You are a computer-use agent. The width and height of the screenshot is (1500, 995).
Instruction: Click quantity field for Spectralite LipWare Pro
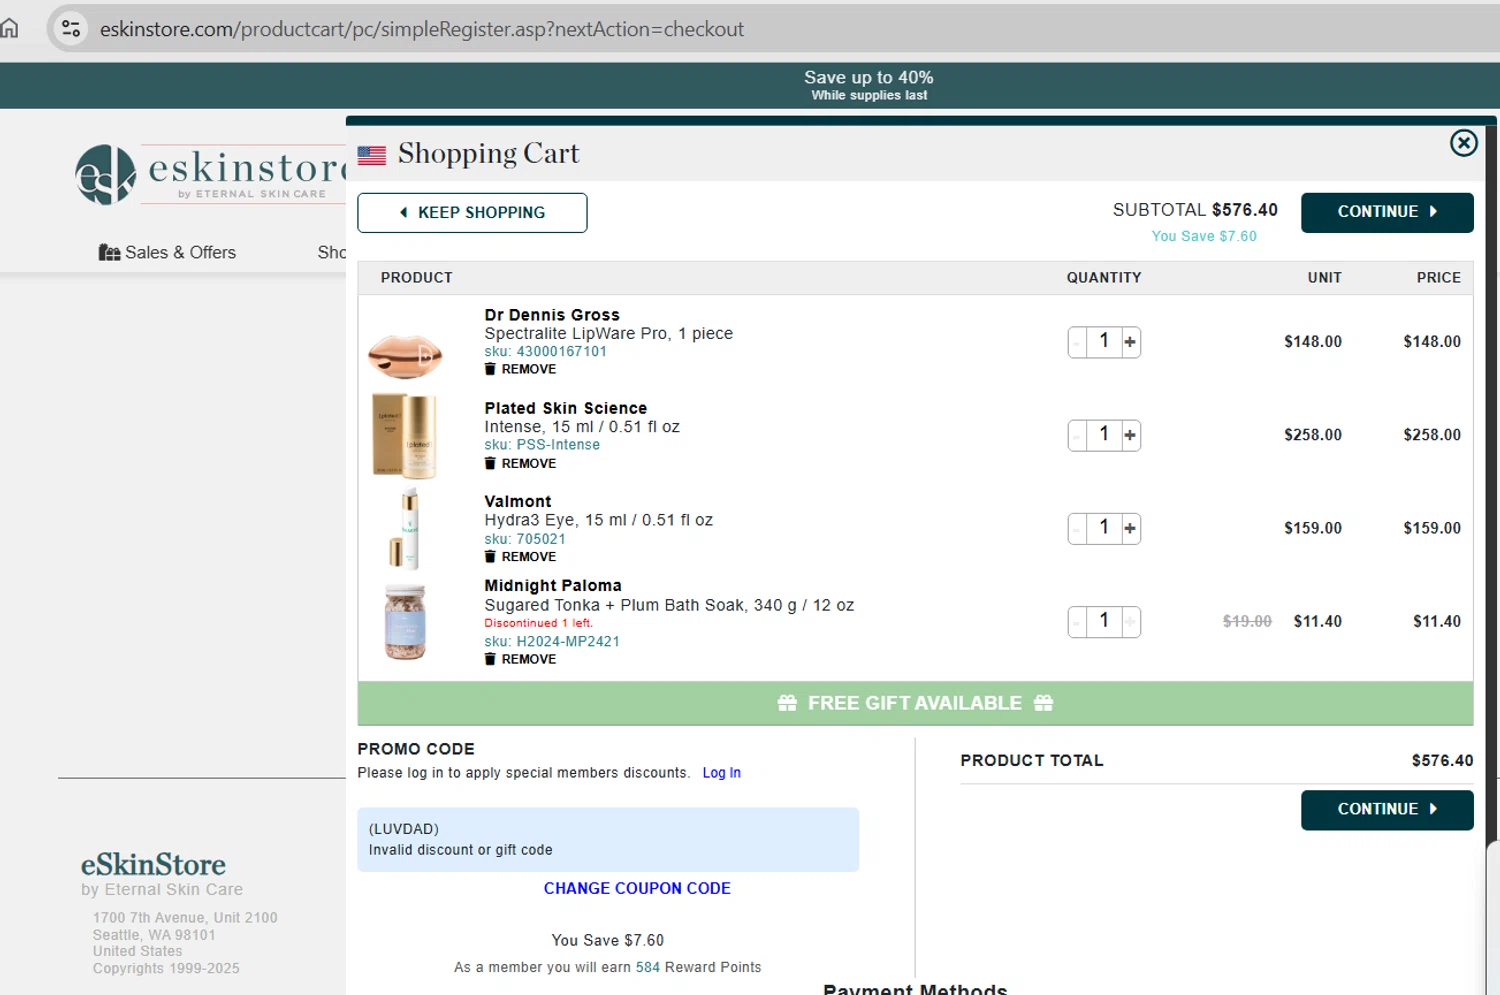click(x=1104, y=342)
